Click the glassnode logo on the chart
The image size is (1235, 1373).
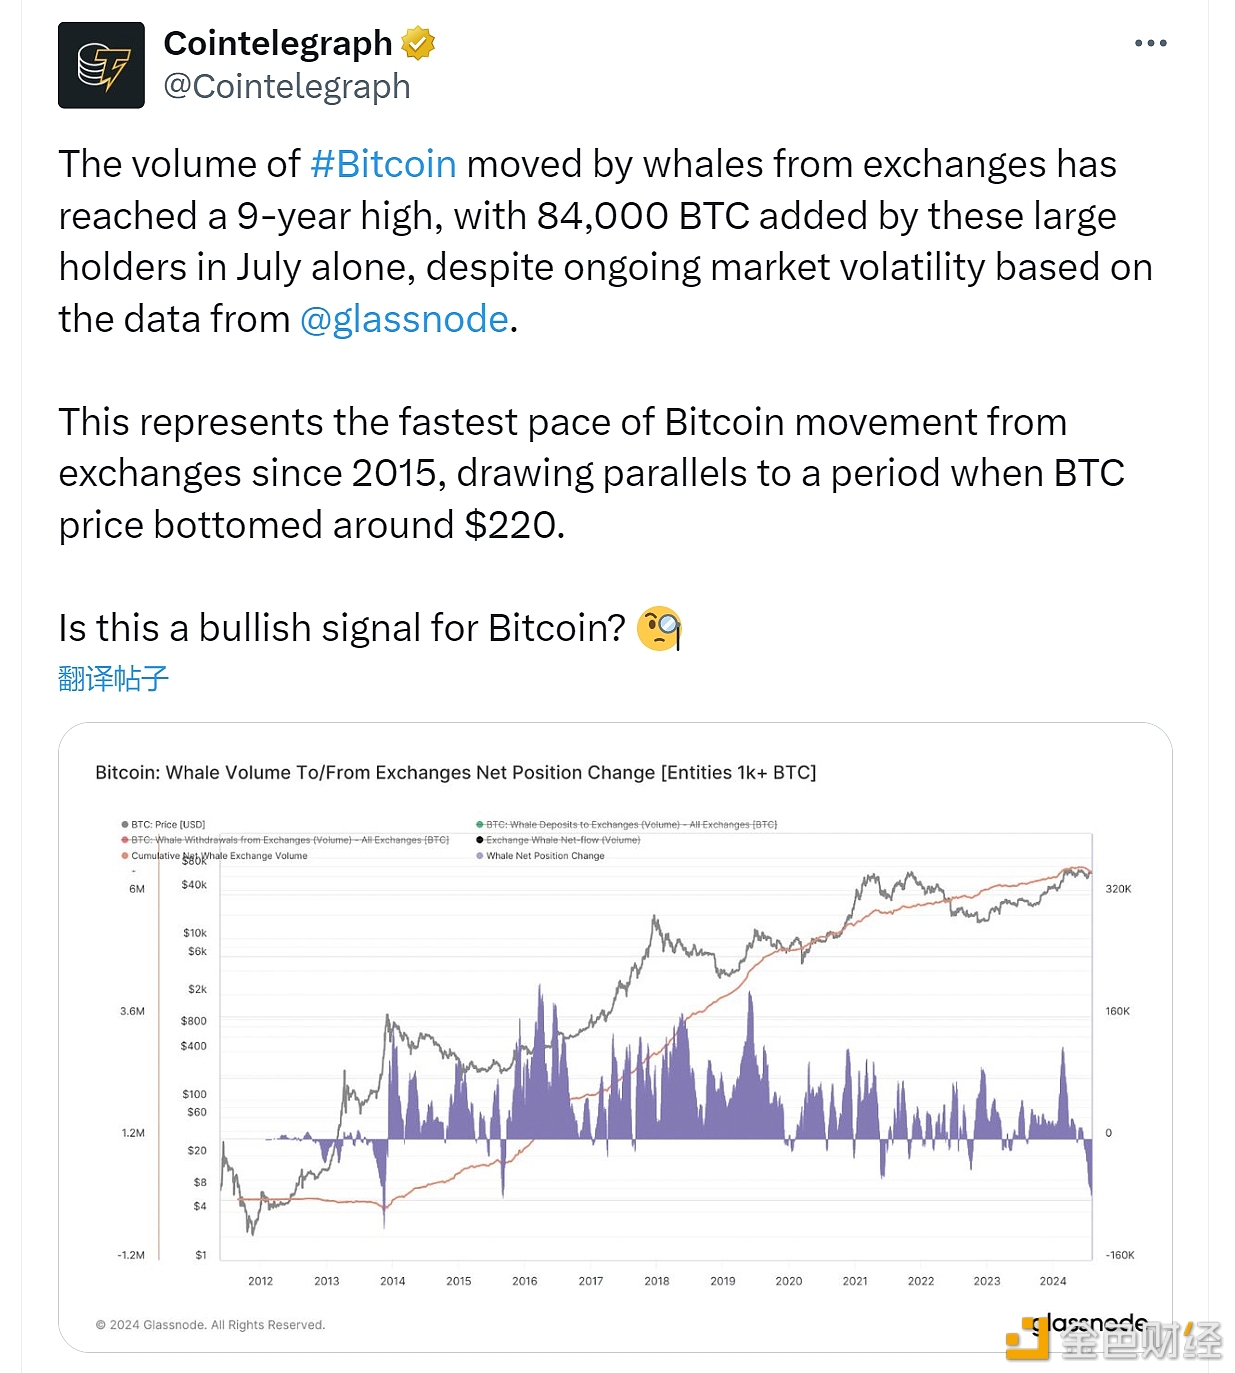coord(1090,1324)
